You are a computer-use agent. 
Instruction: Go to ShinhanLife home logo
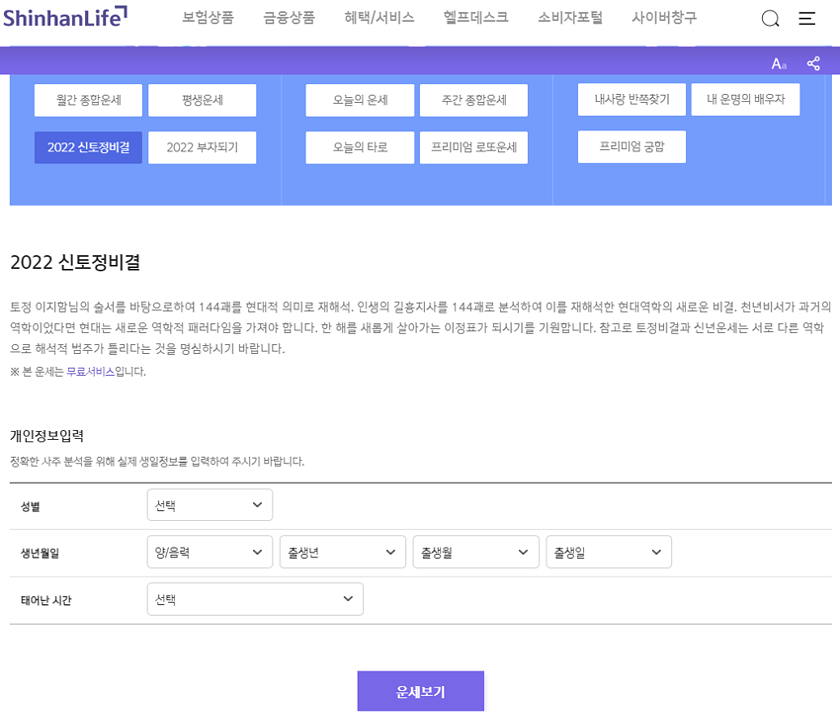(65, 17)
